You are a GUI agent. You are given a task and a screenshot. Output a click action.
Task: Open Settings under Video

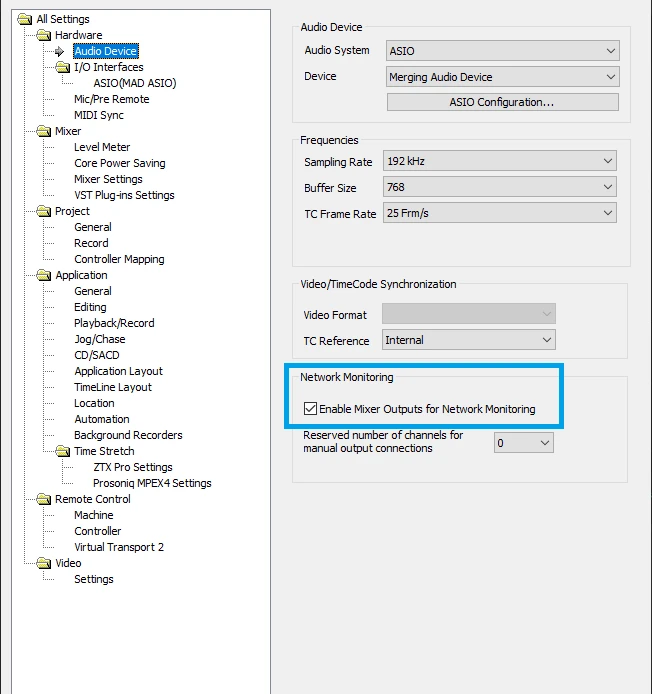pos(93,579)
